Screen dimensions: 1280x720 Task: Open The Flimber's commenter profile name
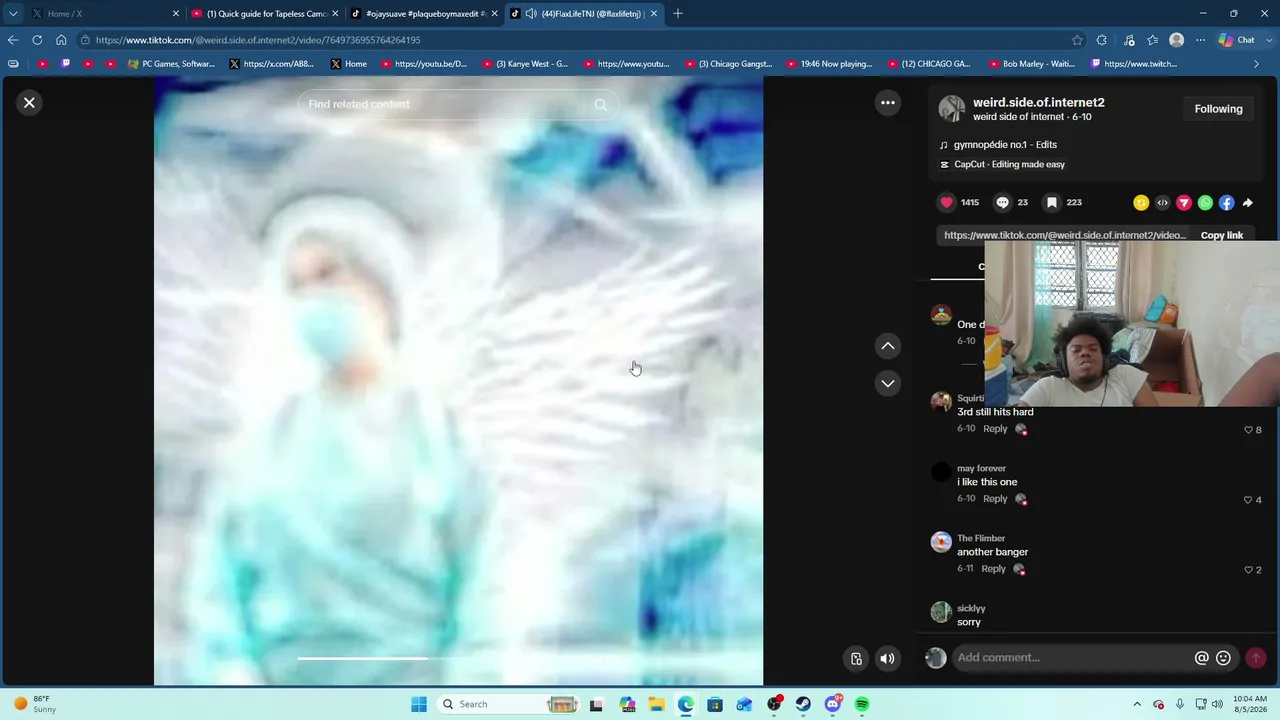[981, 538]
